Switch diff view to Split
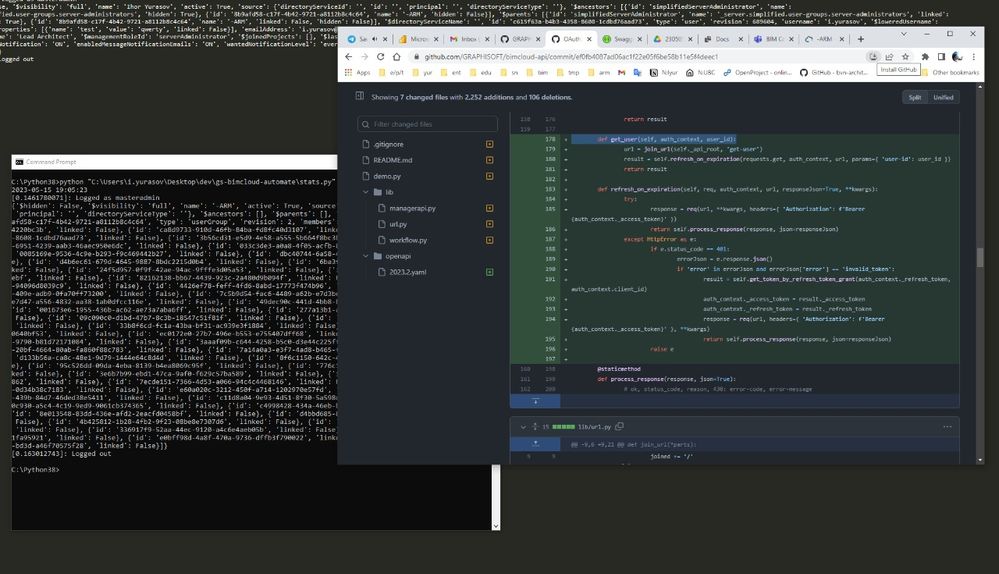The width and height of the screenshot is (999, 574). (913, 97)
